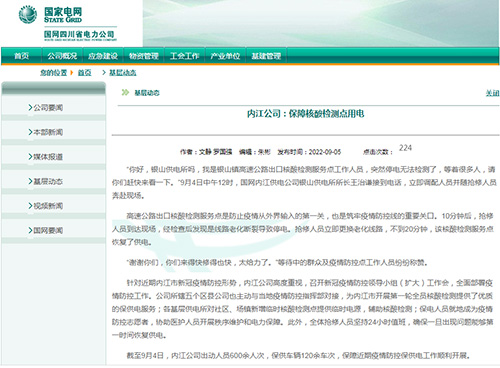This screenshot has width=500, height=368.
Task: Open the 工会工作 nav item
Action: (x=184, y=56)
